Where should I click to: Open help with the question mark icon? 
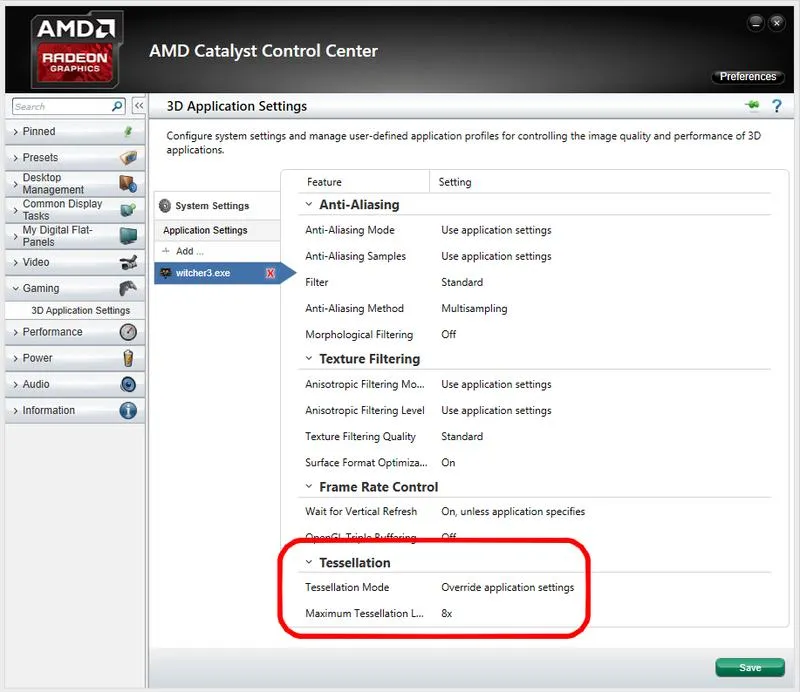(x=775, y=106)
